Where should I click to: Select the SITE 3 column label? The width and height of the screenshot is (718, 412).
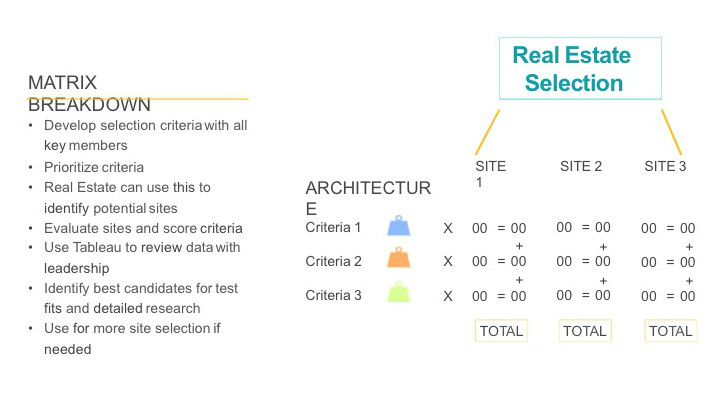(x=665, y=166)
